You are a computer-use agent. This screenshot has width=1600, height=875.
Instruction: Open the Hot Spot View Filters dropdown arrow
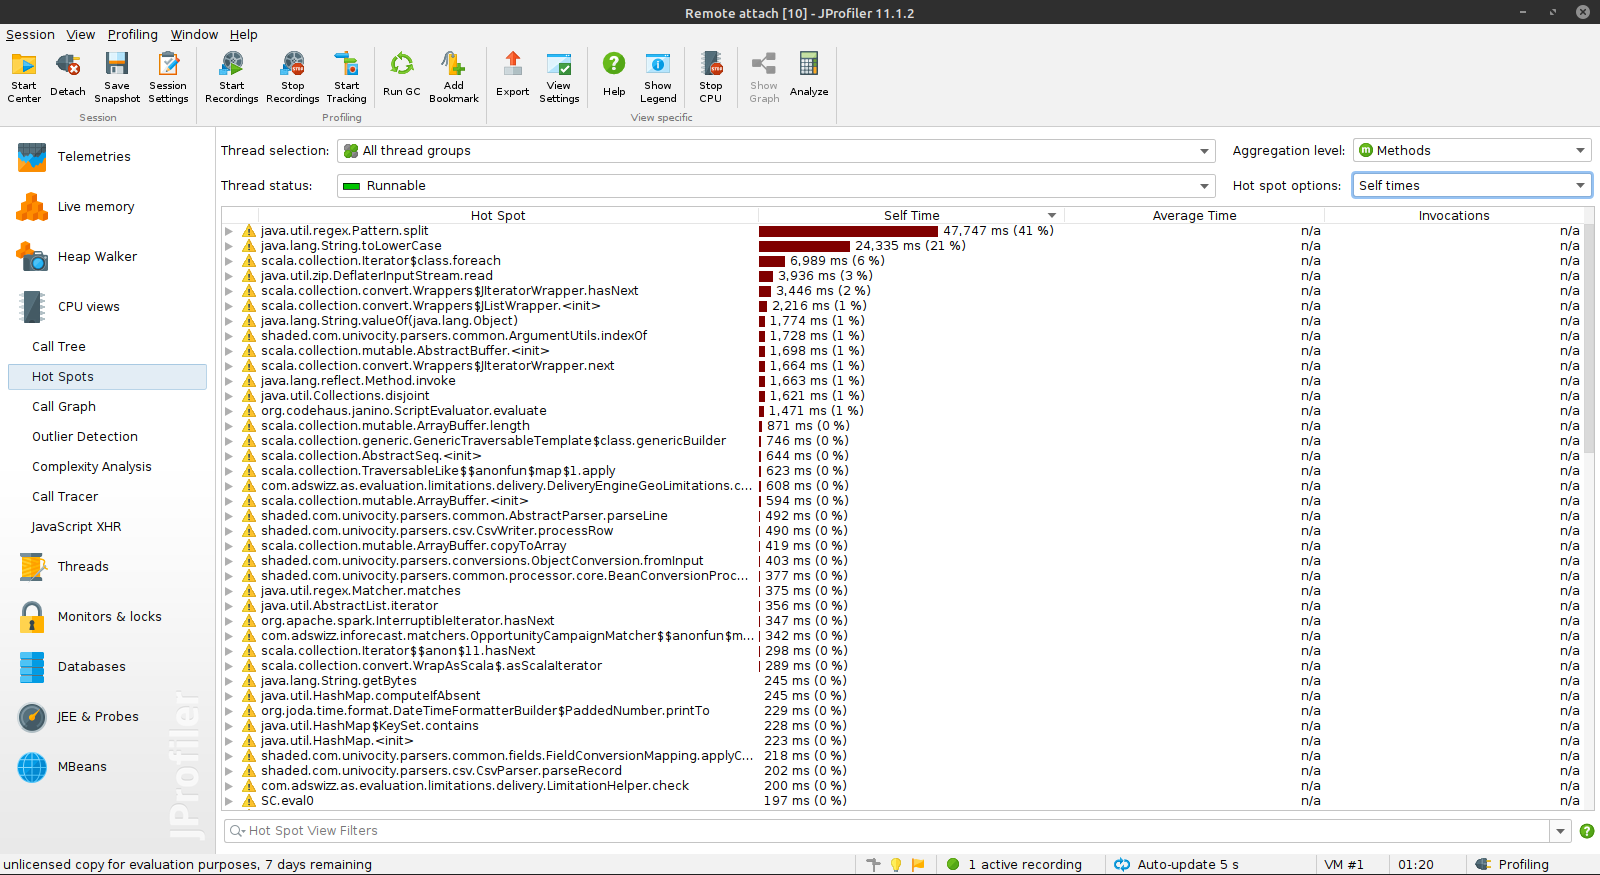[x=1561, y=831]
